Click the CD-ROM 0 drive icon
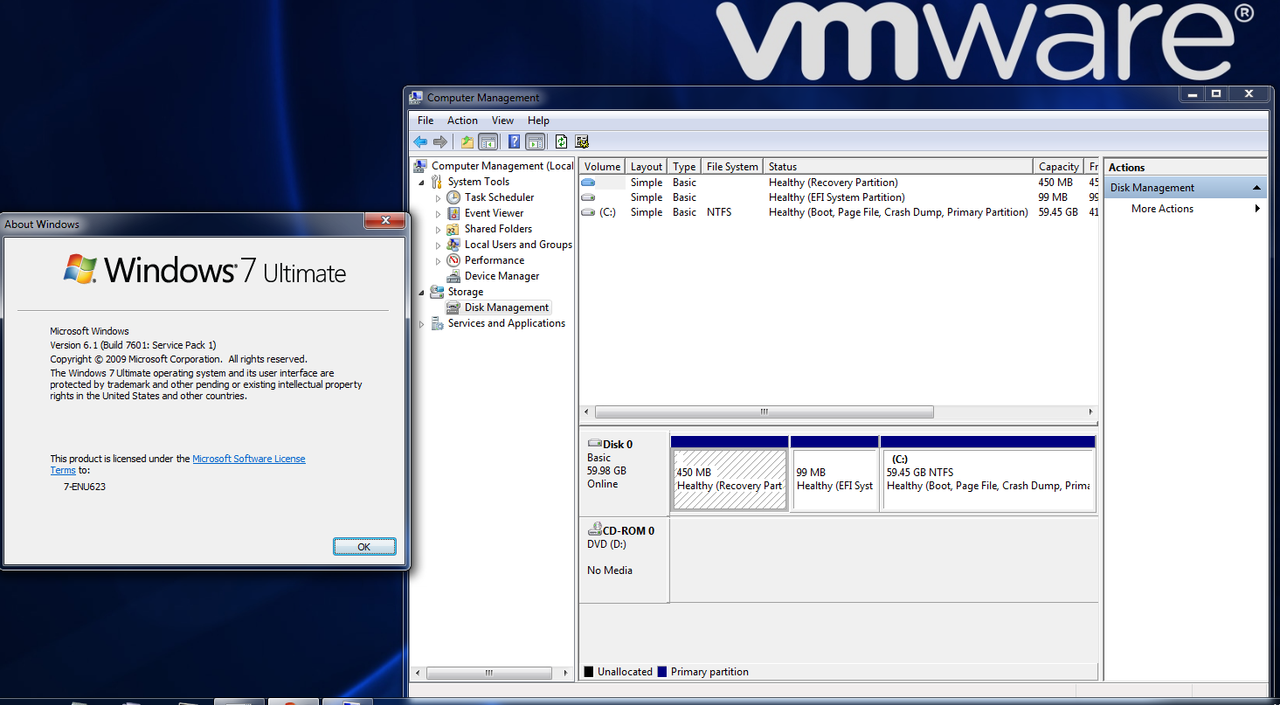Viewport: 1280px width, 705px height. pos(595,531)
